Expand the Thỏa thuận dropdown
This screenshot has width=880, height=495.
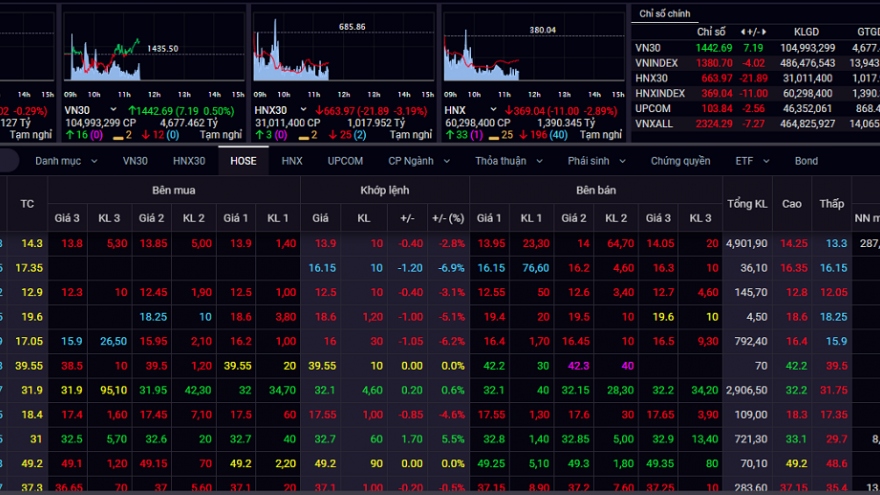pos(505,160)
